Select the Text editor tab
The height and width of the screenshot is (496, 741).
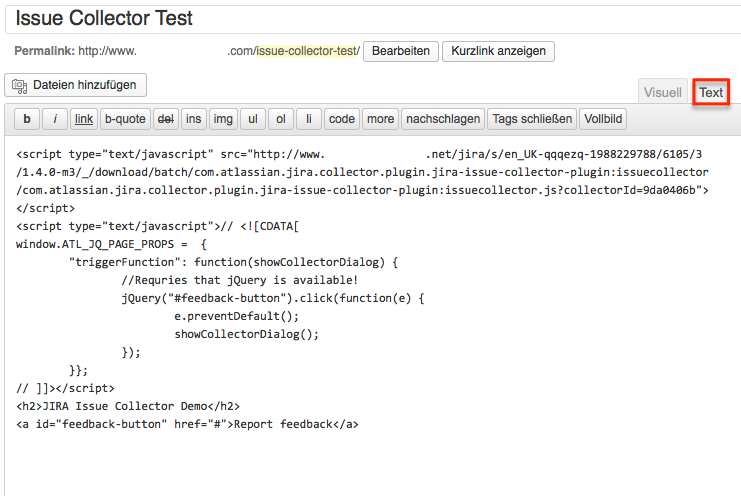pyautogui.click(x=711, y=92)
